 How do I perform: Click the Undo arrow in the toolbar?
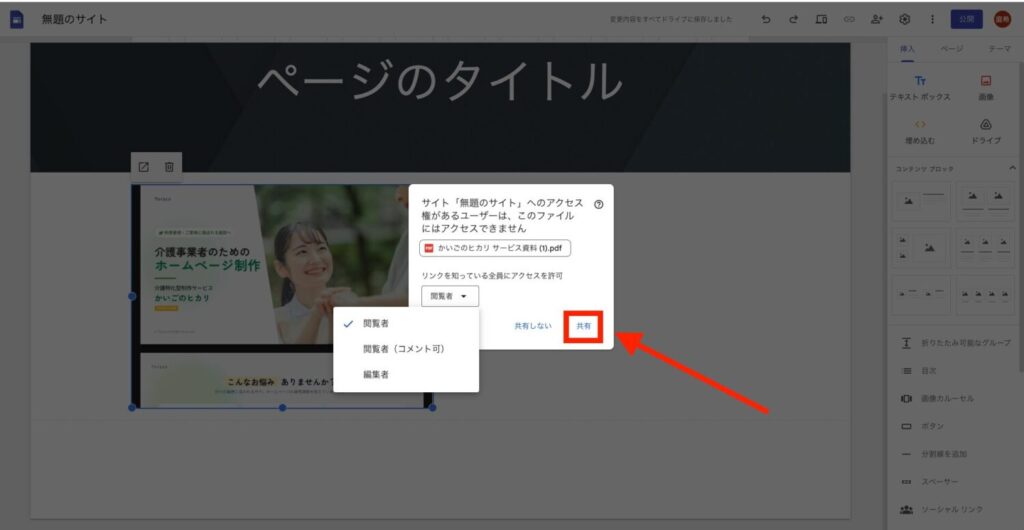[766, 19]
